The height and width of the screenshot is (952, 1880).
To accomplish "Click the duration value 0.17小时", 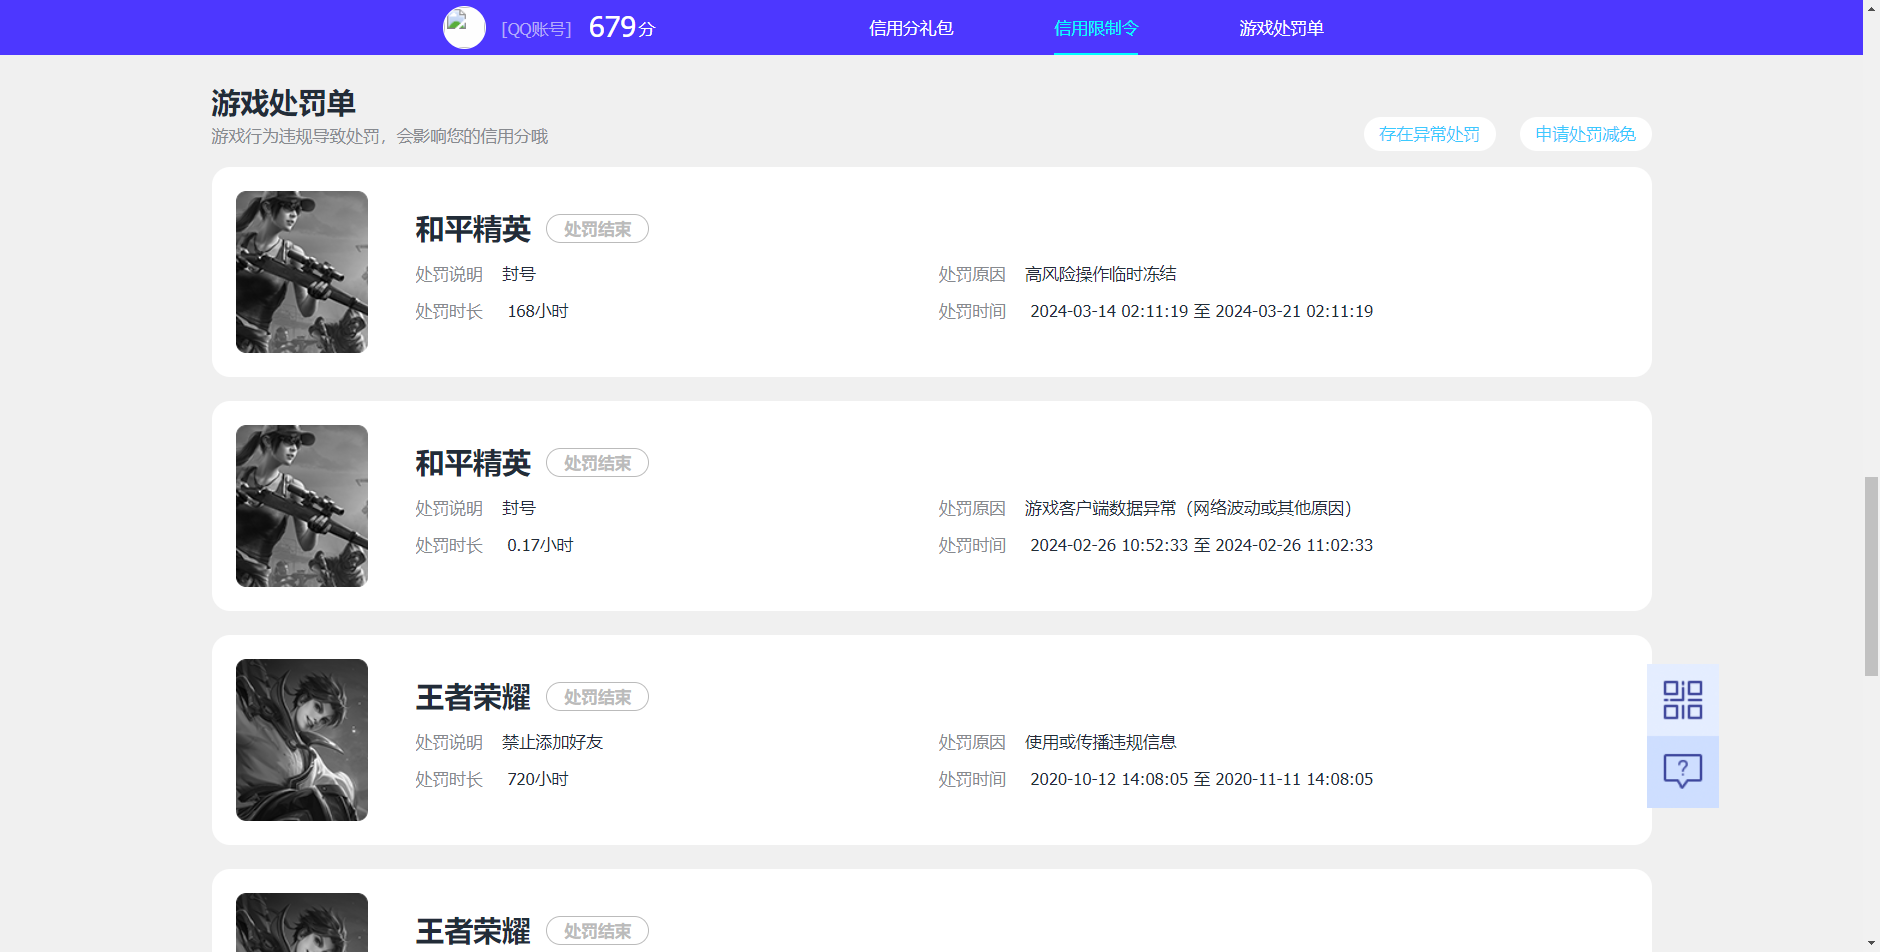I will [x=540, y=545].
